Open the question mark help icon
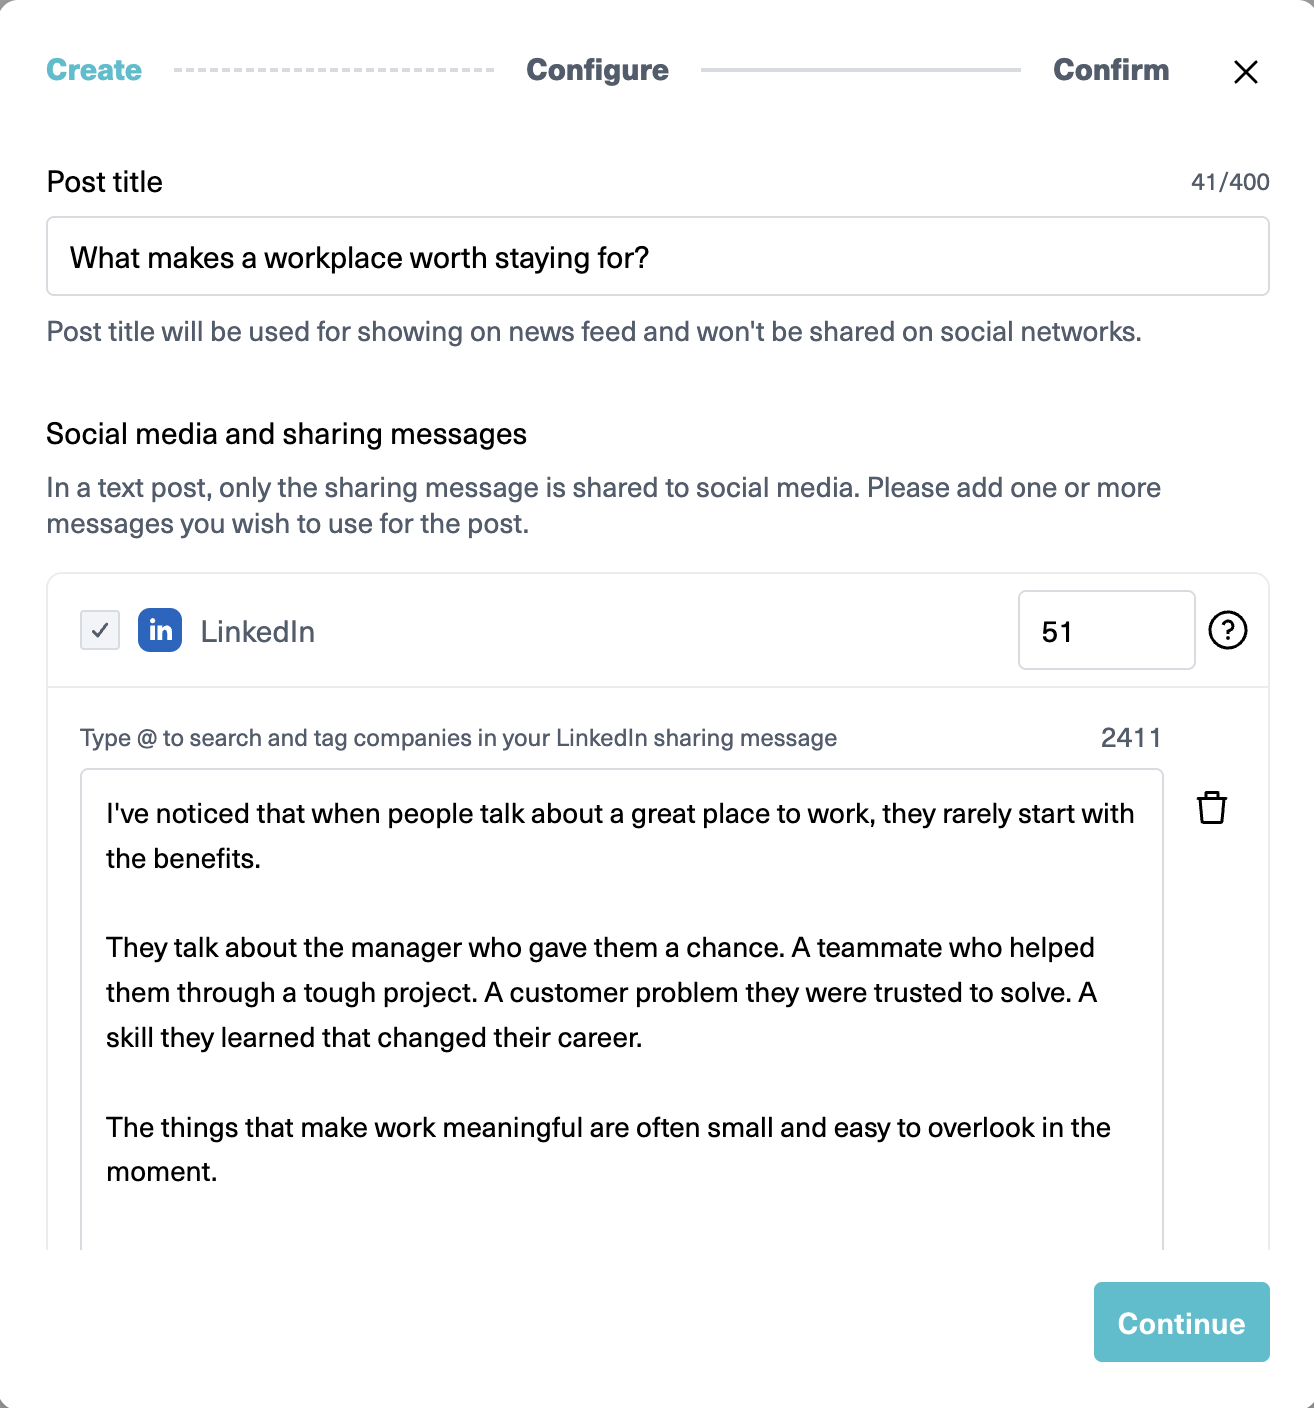The height and width of the screenshot is (1408, 1314). point(1228,630)
